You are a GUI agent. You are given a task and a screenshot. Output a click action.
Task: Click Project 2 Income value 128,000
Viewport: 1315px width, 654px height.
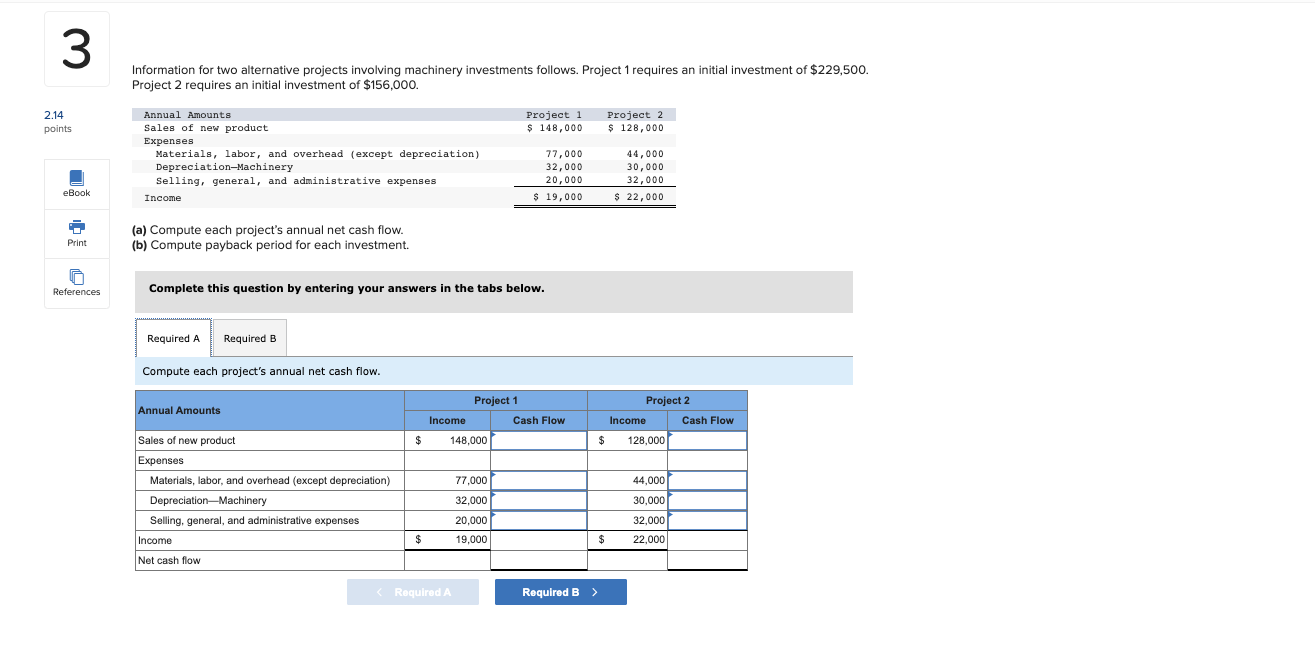646,440
